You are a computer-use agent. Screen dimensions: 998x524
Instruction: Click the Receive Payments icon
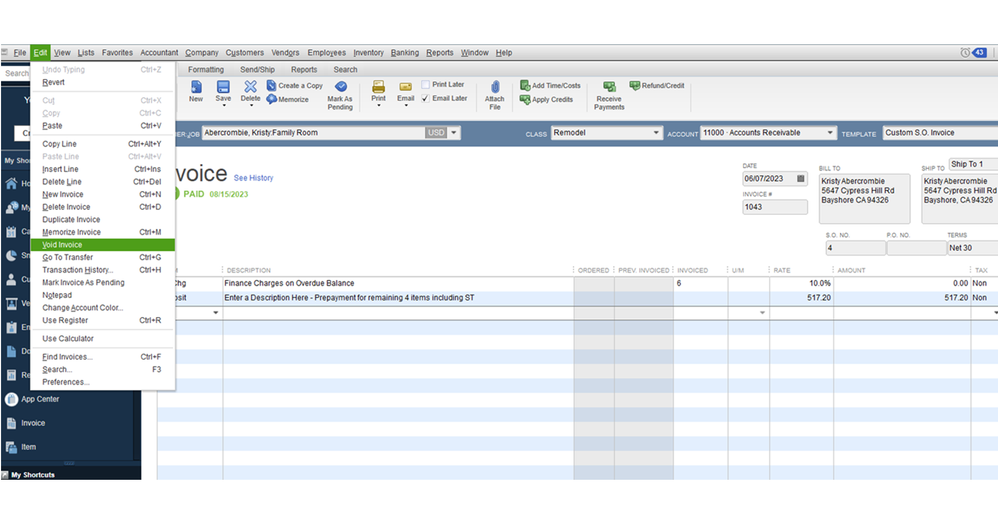[608, 88]
